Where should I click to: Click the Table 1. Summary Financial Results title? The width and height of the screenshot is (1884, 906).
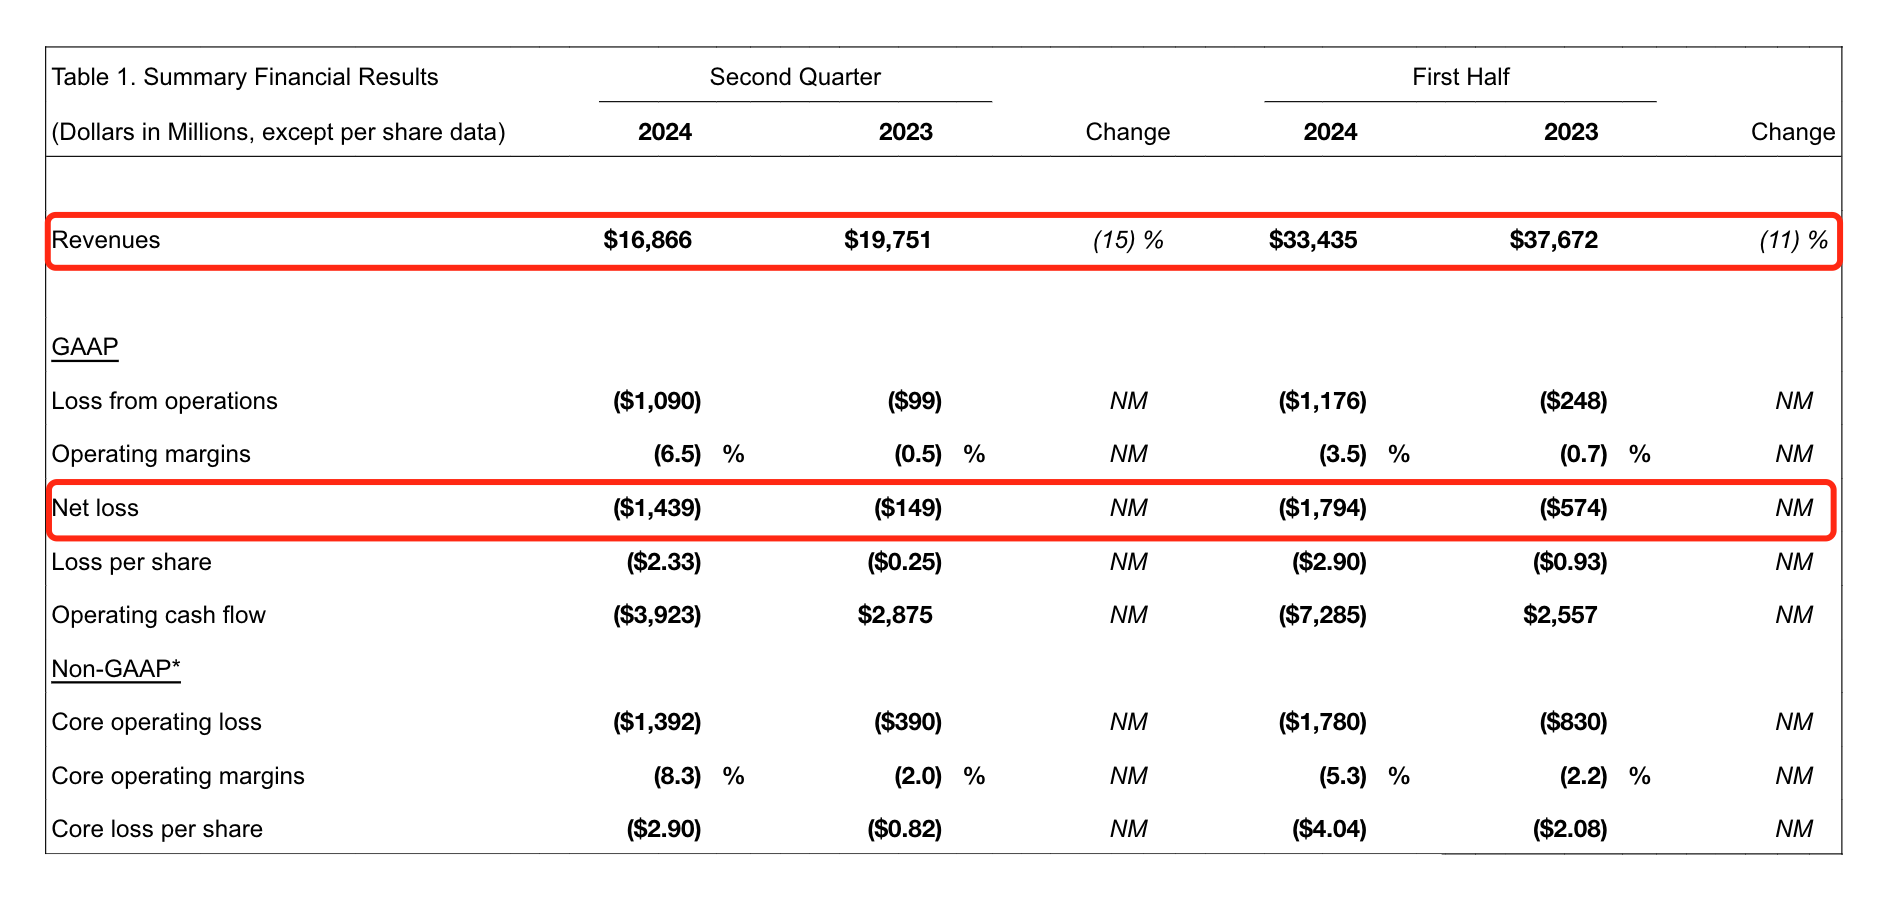[245, 77]
